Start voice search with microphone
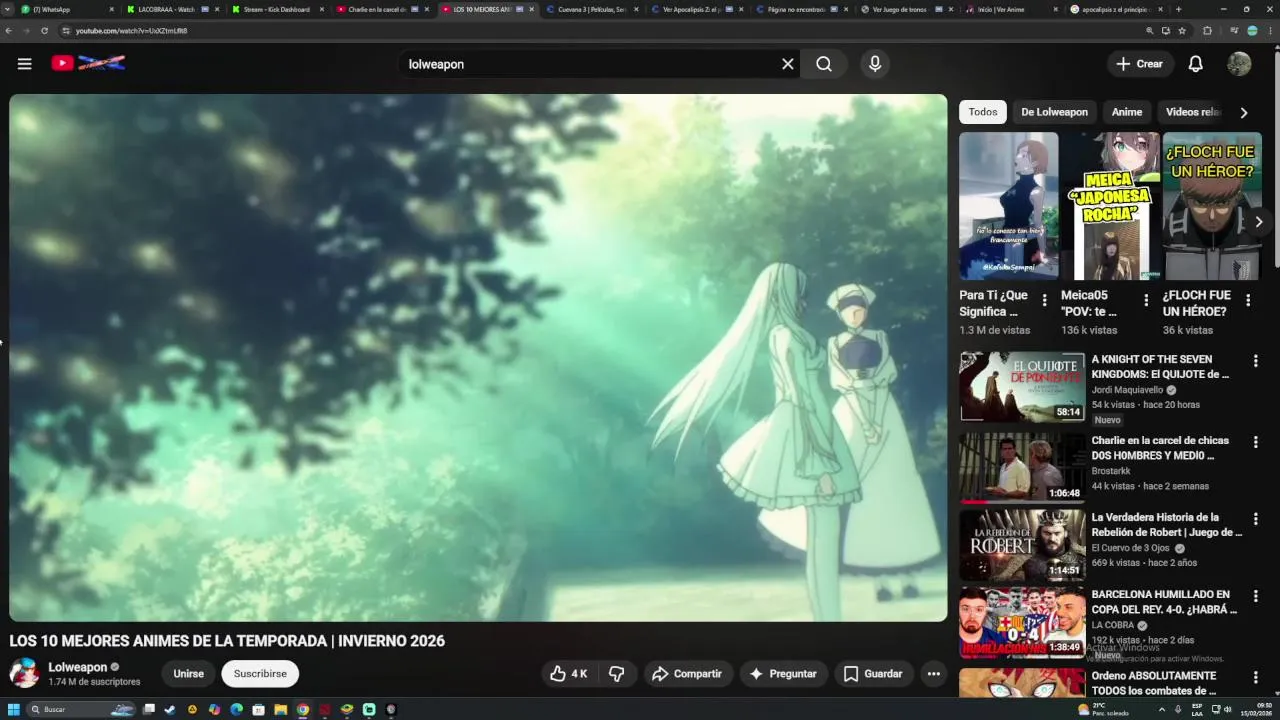 875,64
